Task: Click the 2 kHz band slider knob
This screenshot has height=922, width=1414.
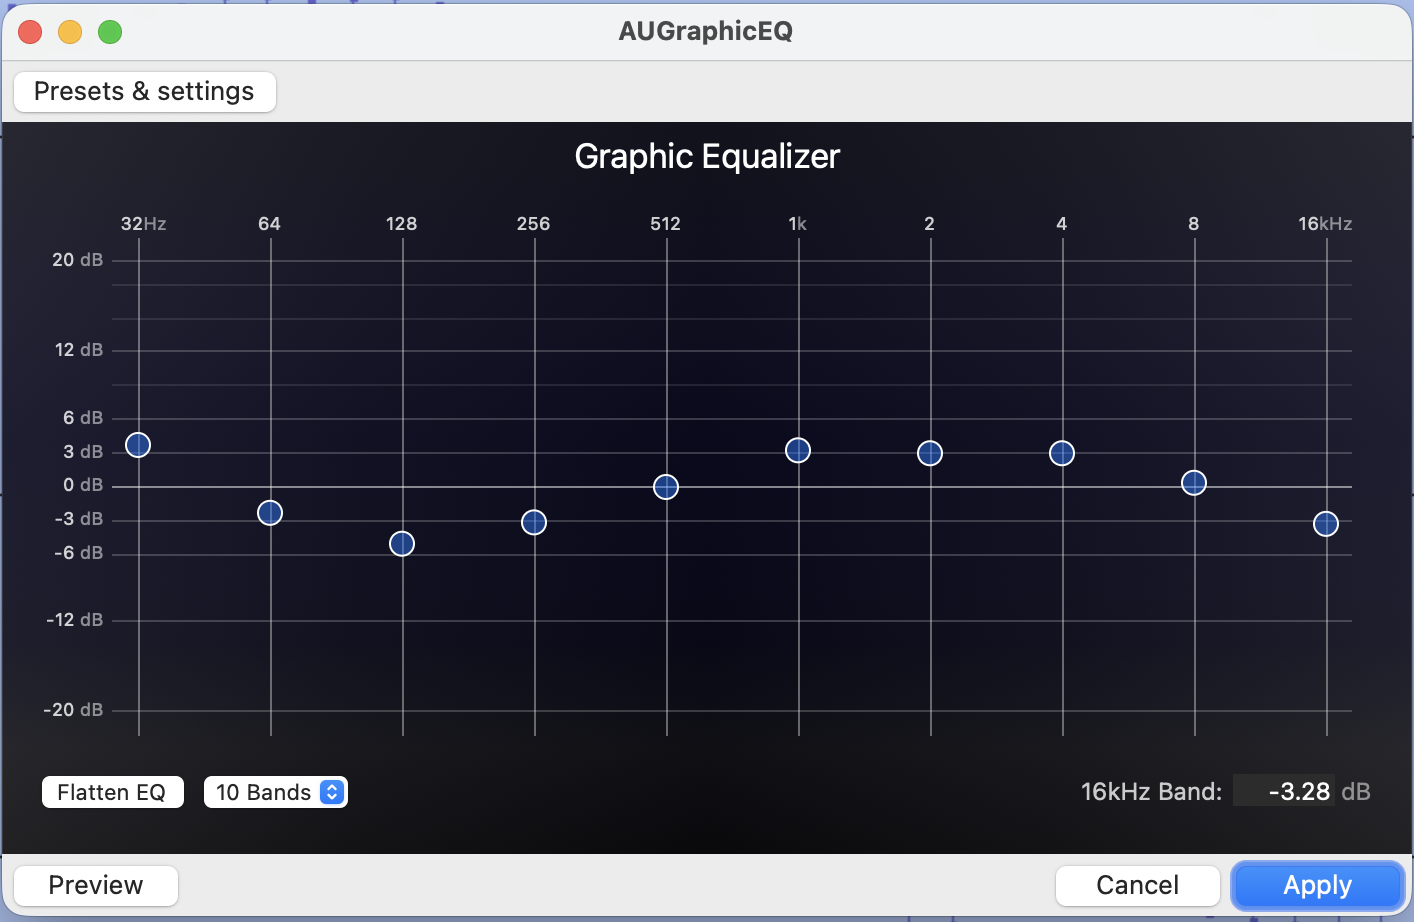Action: click(x=930, y=454)
